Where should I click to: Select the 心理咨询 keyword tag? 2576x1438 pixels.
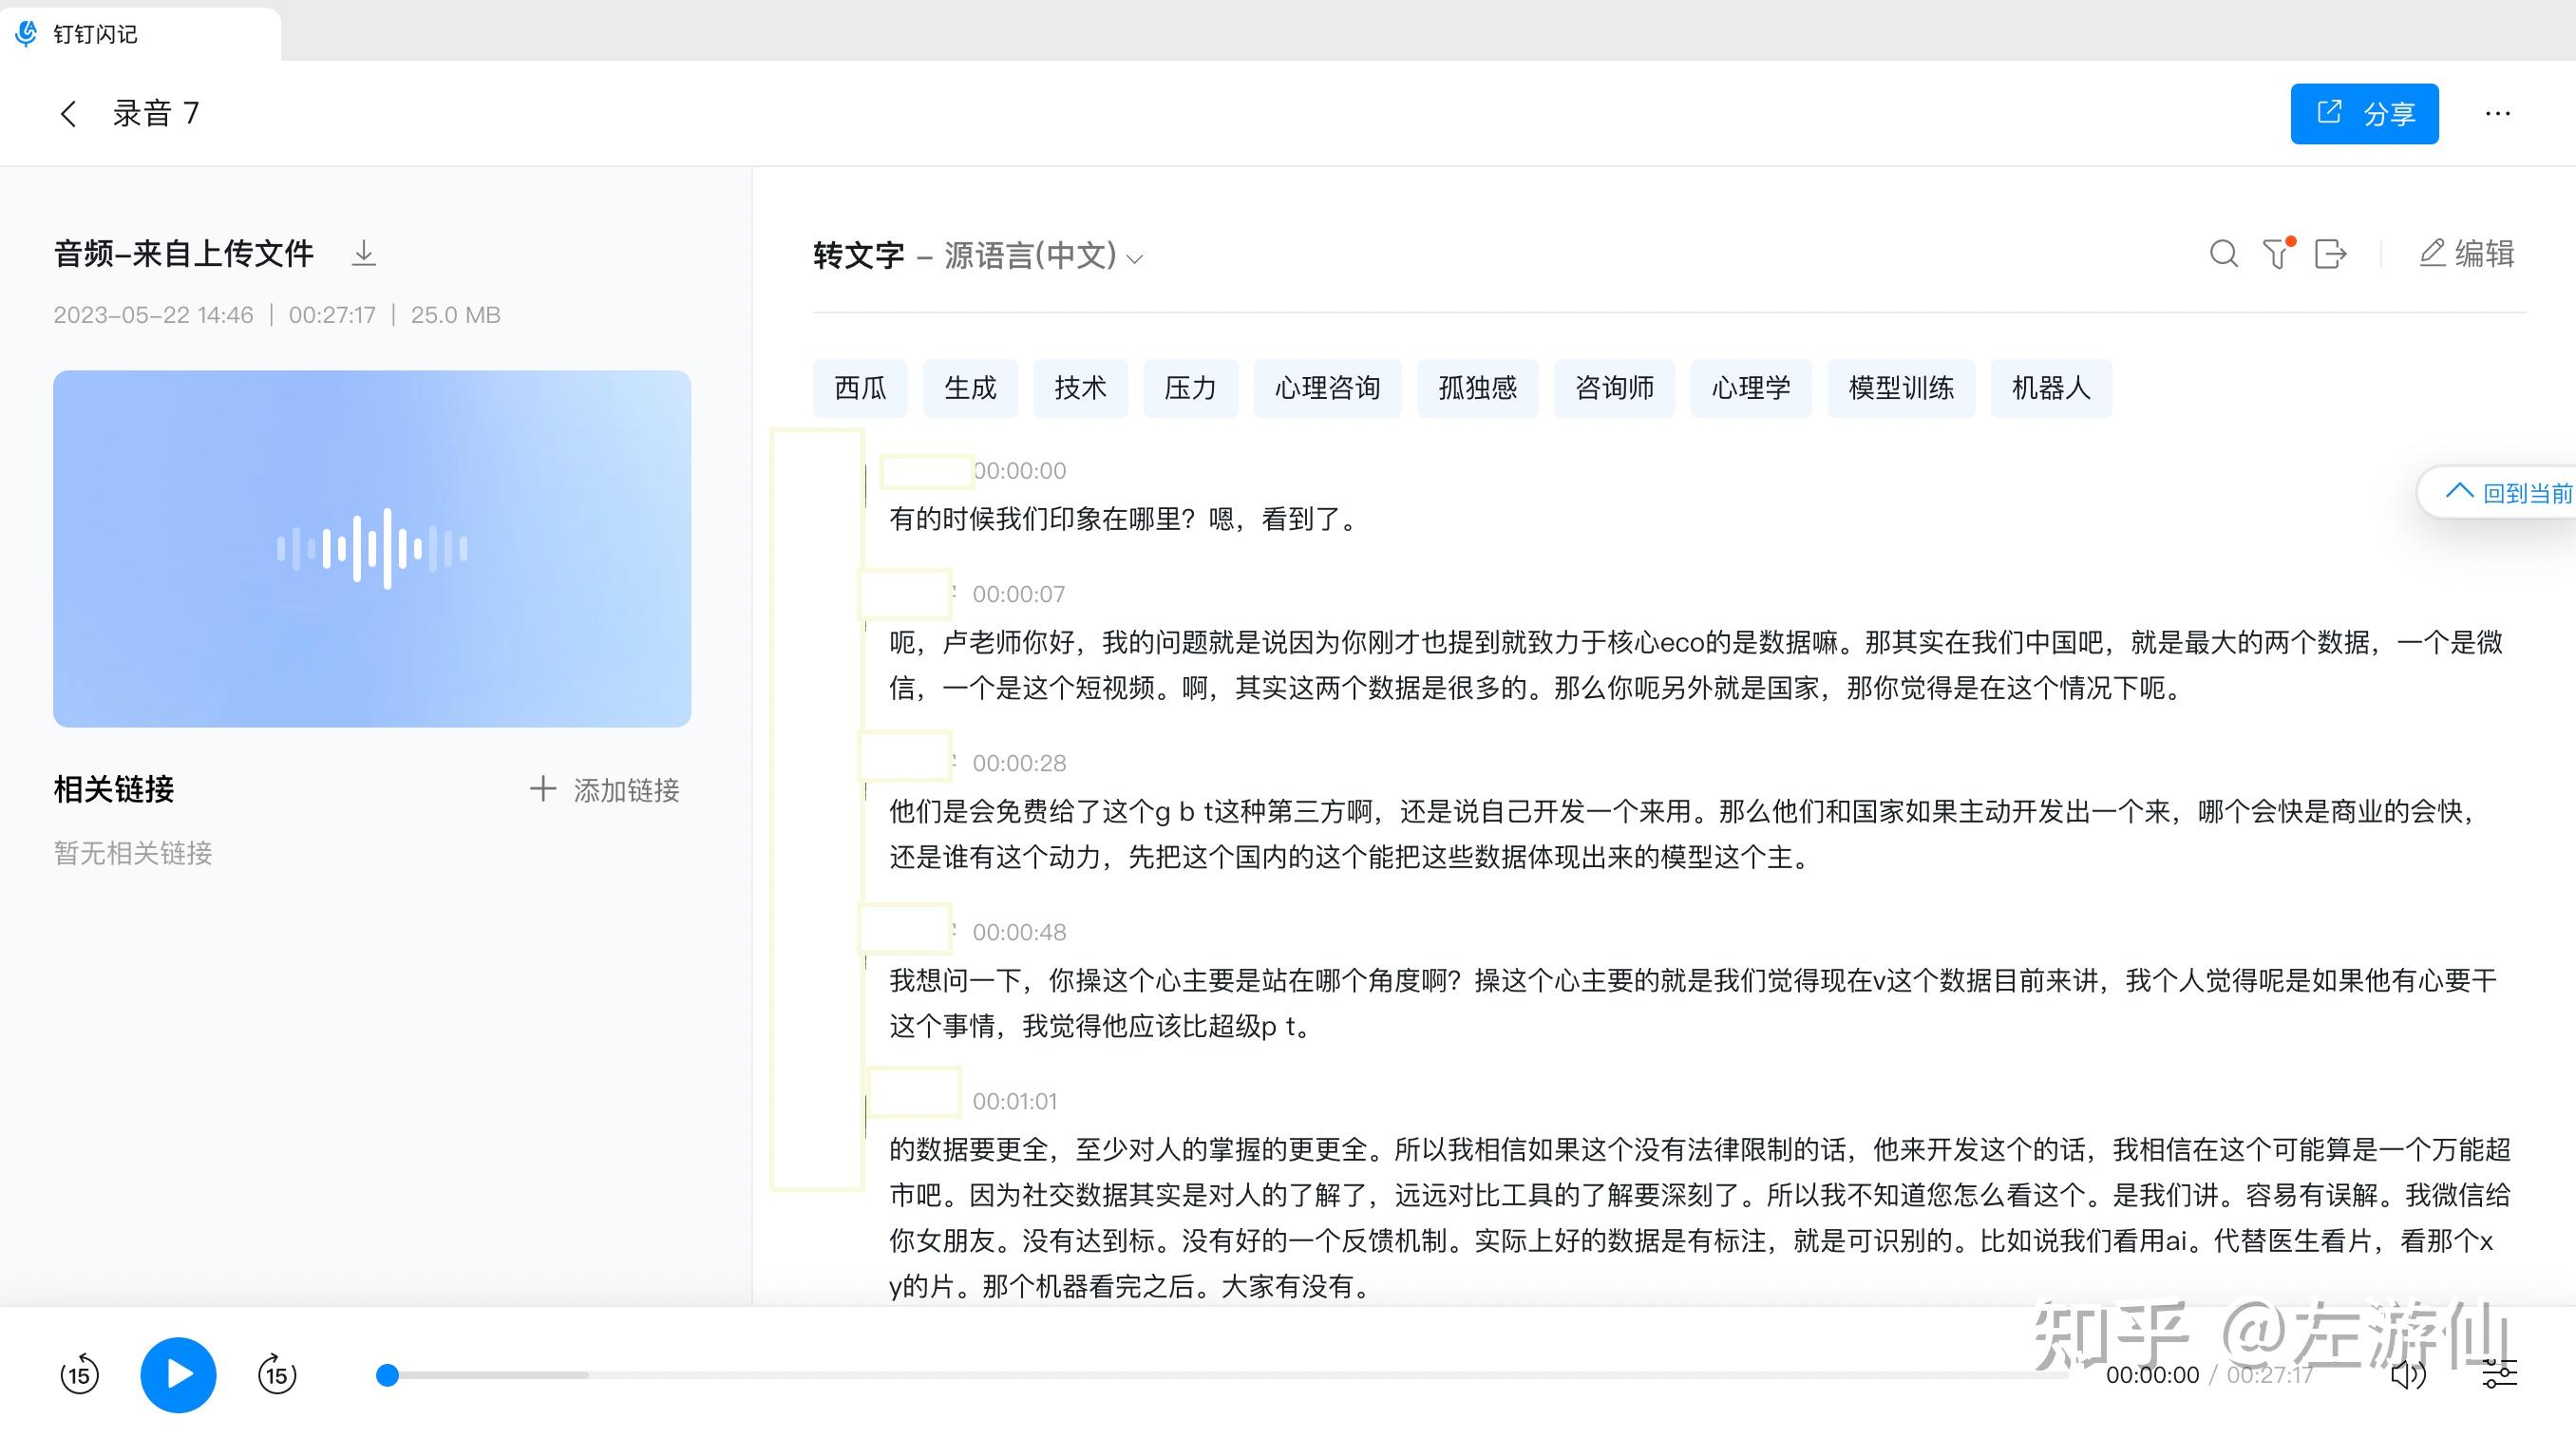coord(1327,388)
